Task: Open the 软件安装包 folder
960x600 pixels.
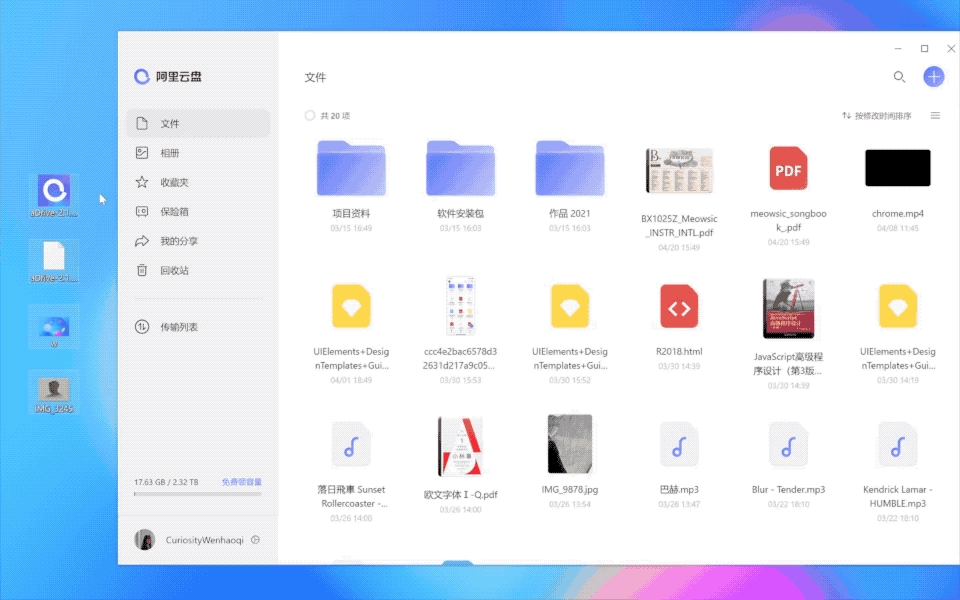Action: pos(460,168)
